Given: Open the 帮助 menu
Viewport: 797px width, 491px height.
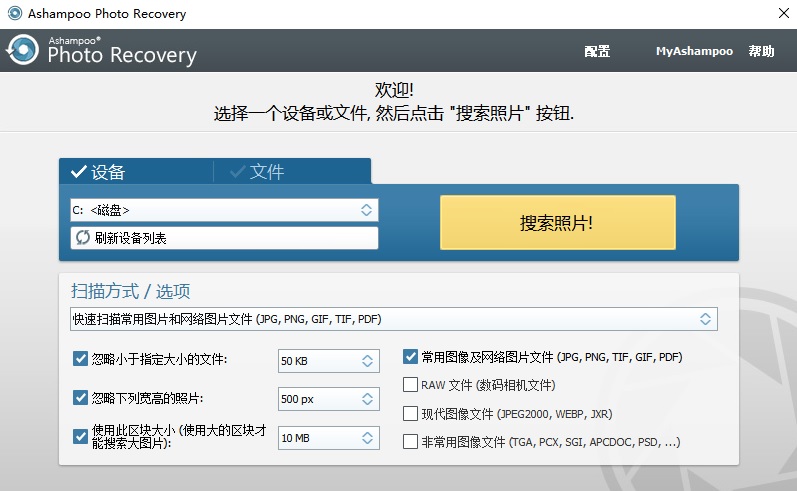Looking at the screenshot, I should [761, 51].
